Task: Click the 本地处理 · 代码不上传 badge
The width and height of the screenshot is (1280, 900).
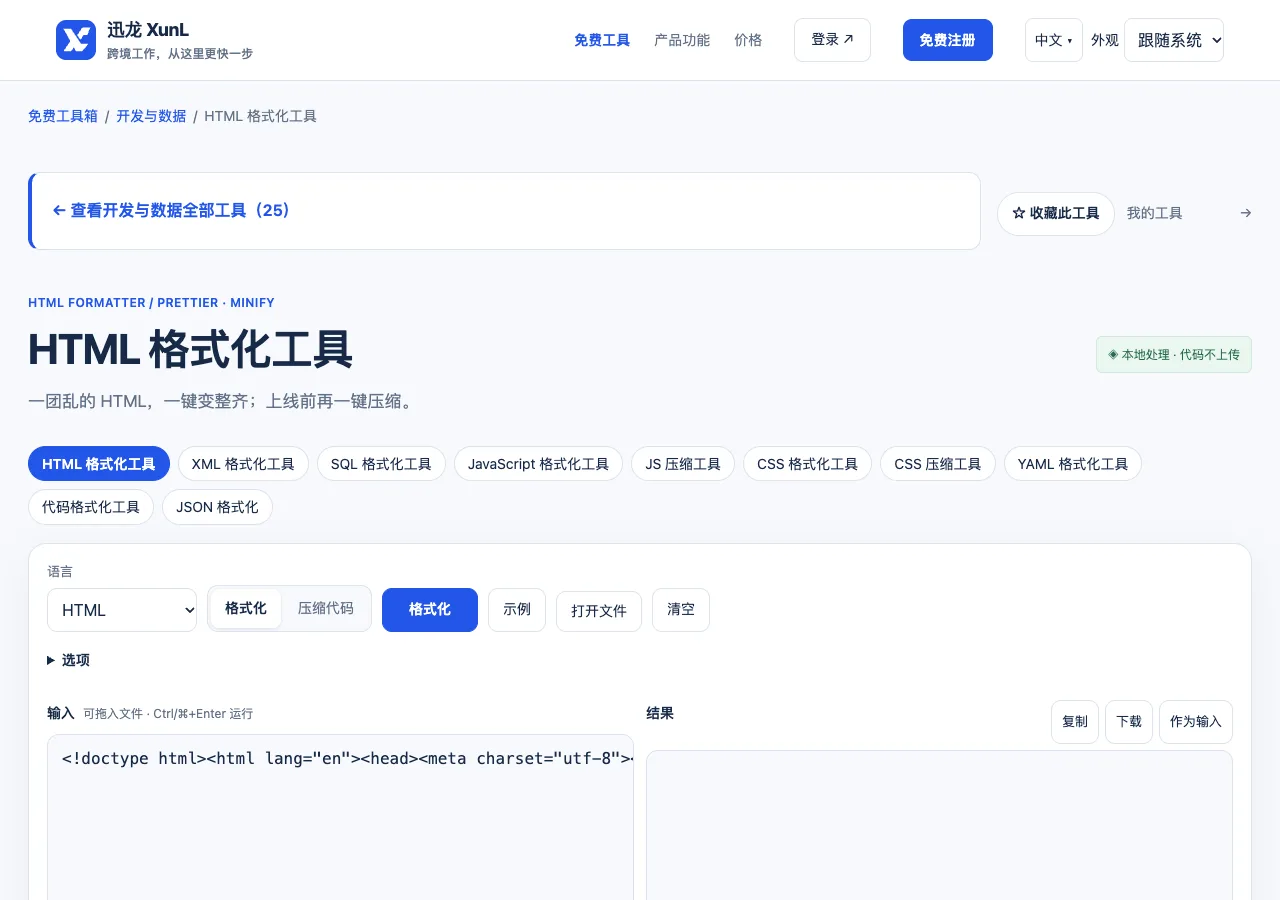Action: tap(1174, 355)
